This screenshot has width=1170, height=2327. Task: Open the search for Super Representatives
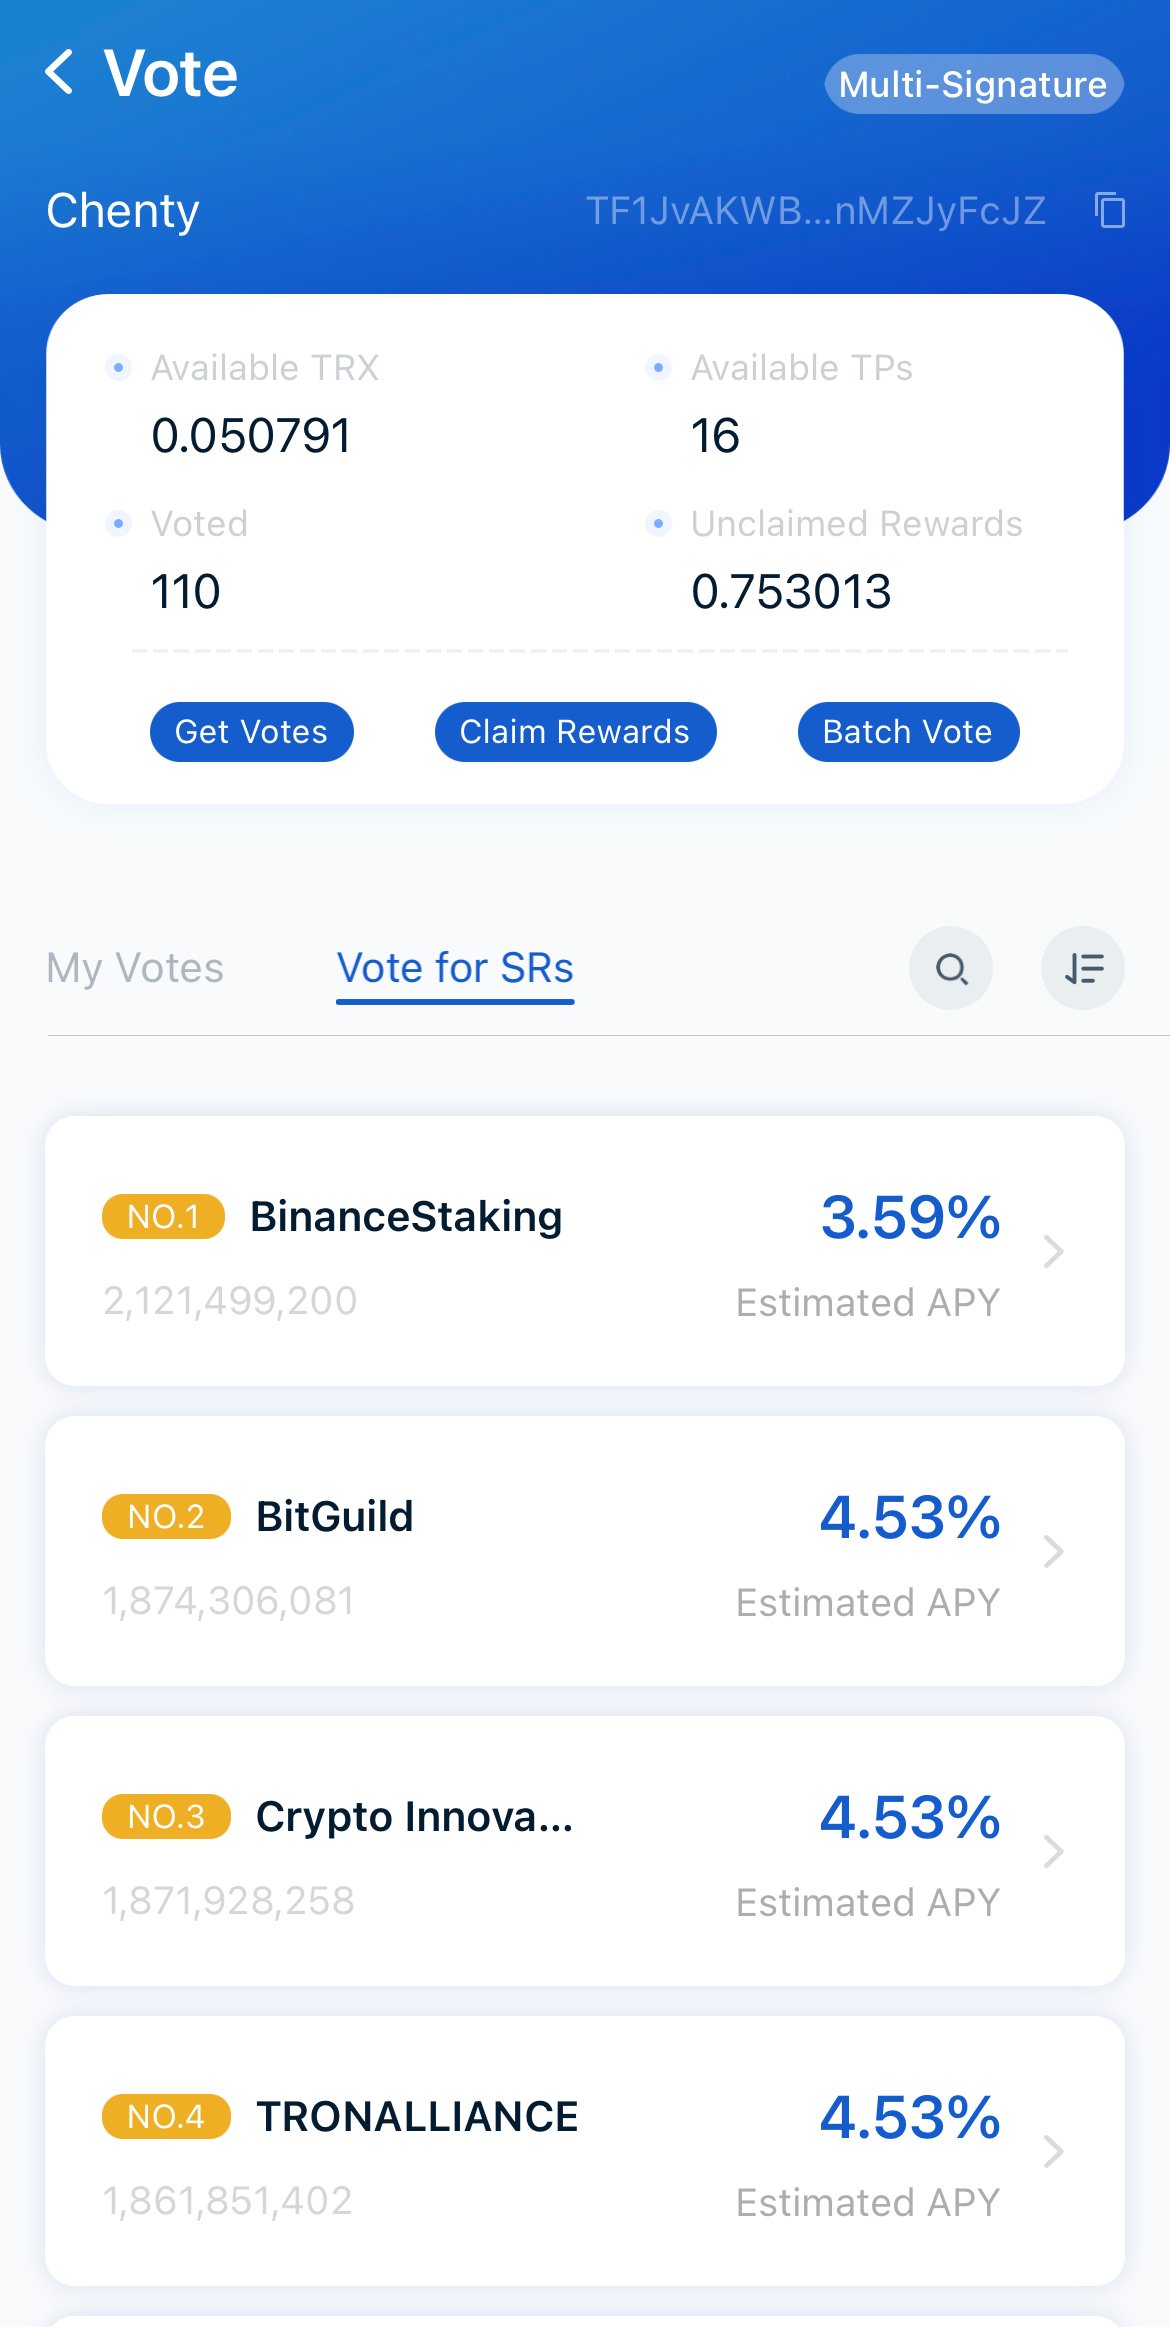tap(951, 968)
